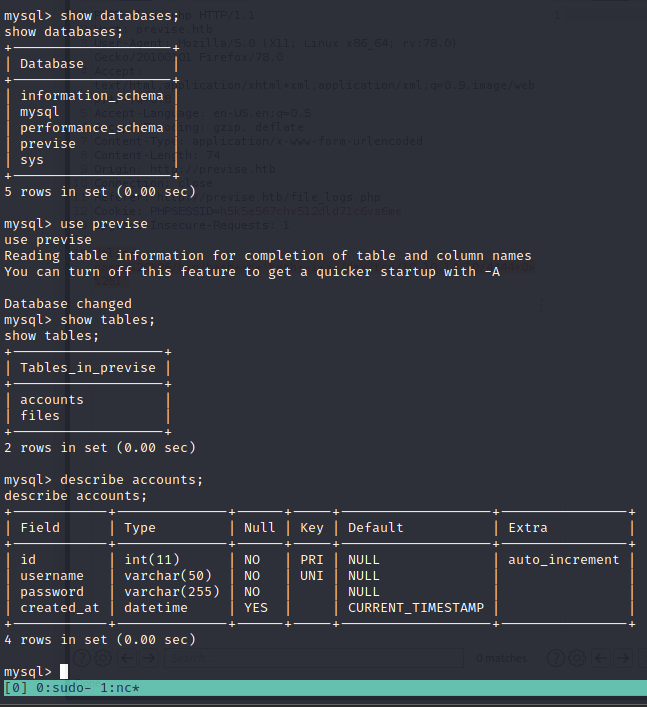Select the auto_increment value
The image size is (647, 707).
point(564,560)
